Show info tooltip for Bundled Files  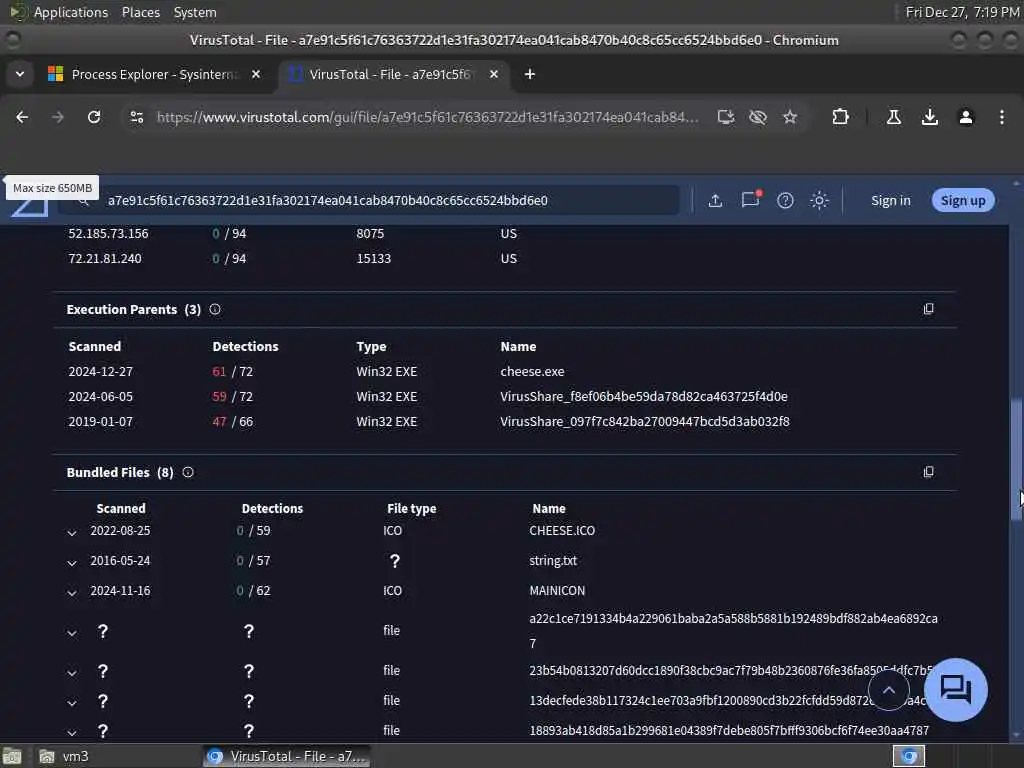coord(188,472)
